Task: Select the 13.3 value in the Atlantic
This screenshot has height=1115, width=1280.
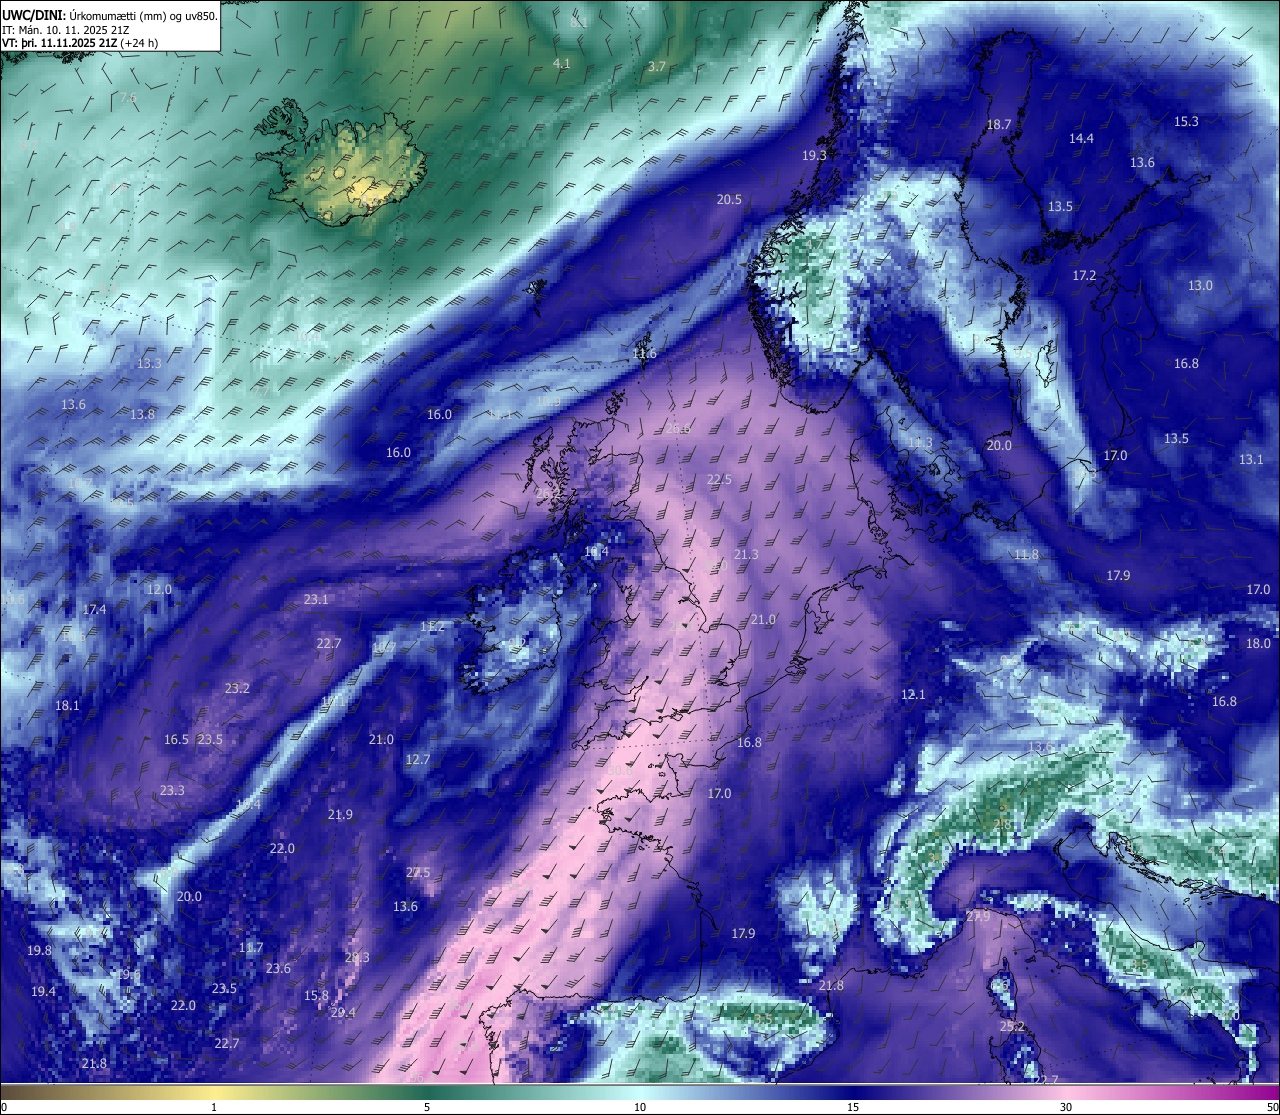Action: click(x=149, y=364)
